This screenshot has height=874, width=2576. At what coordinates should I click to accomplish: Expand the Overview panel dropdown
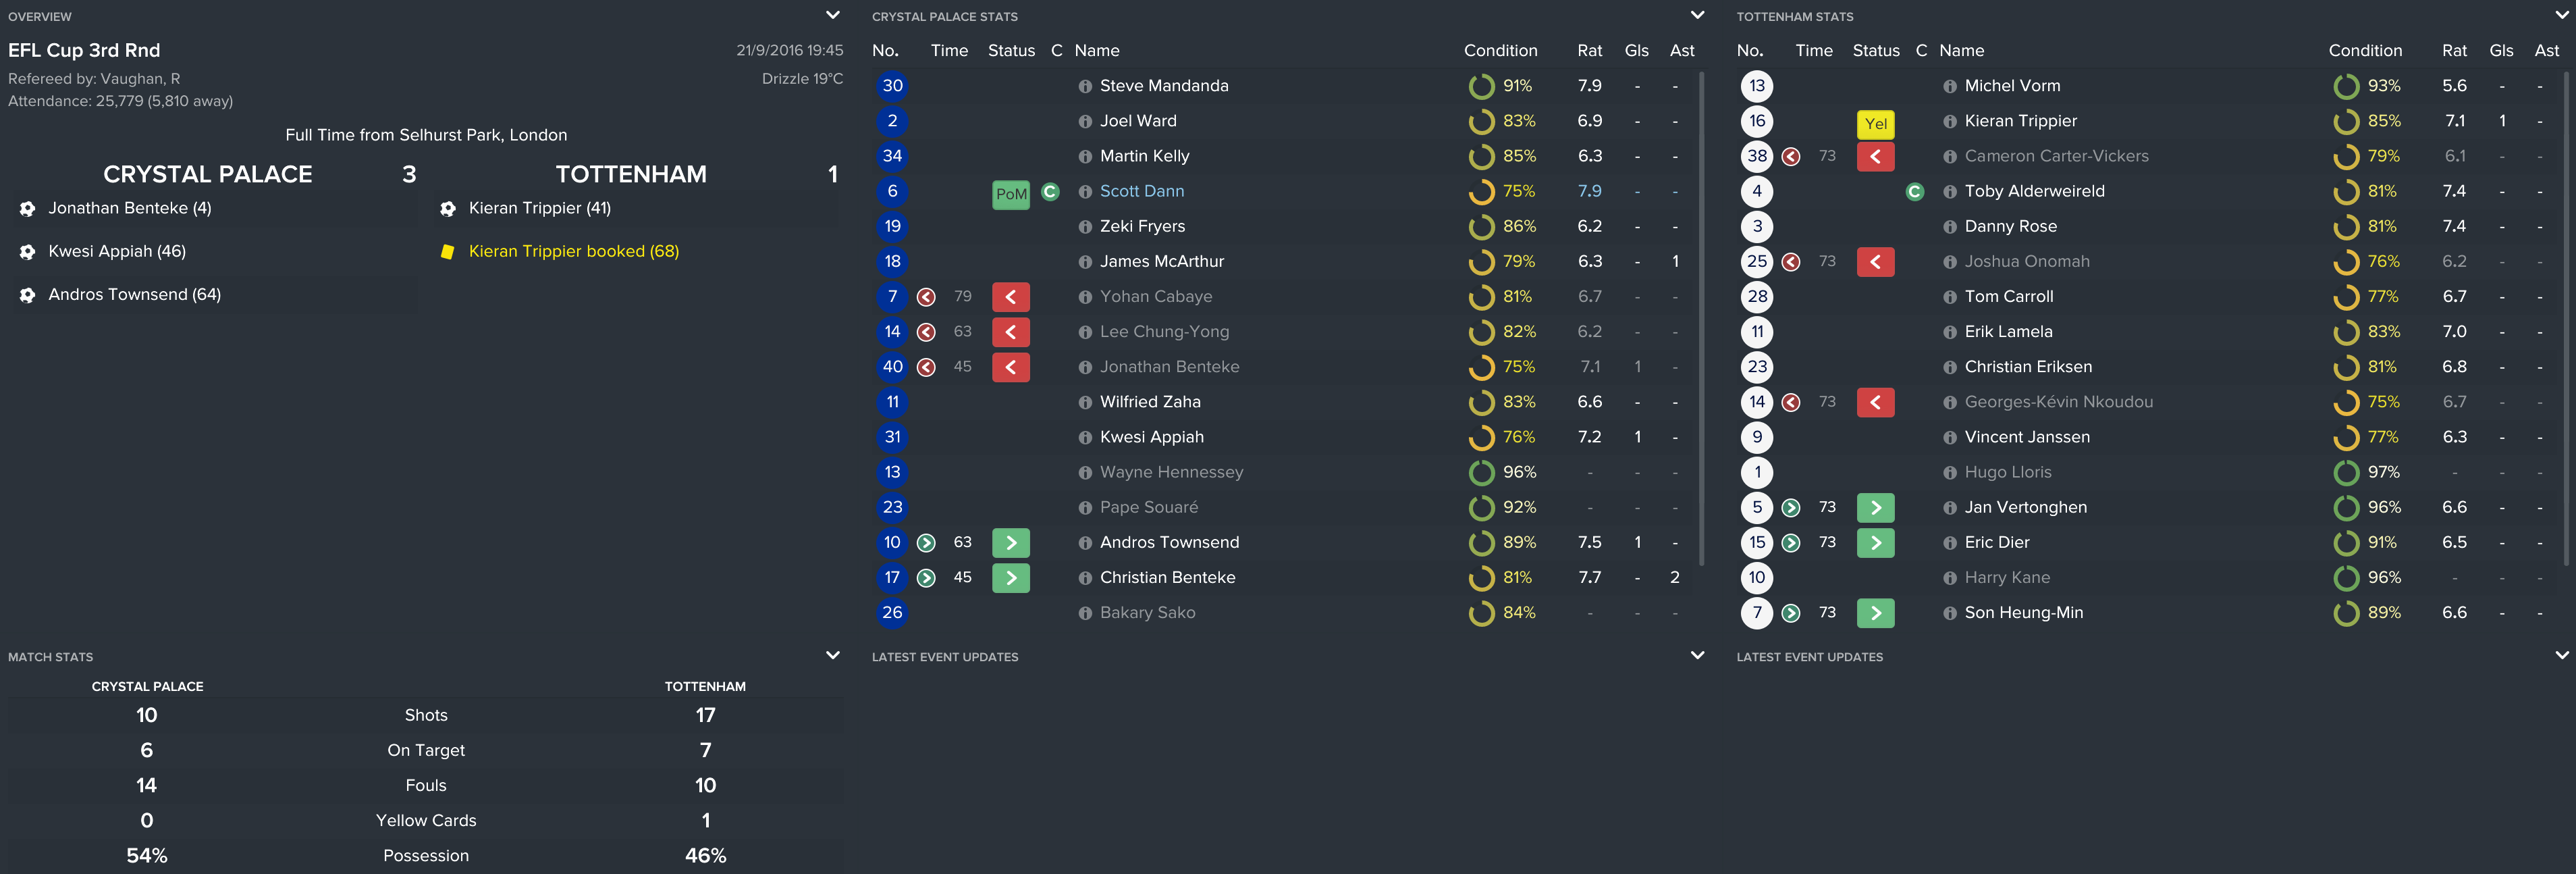832,15
